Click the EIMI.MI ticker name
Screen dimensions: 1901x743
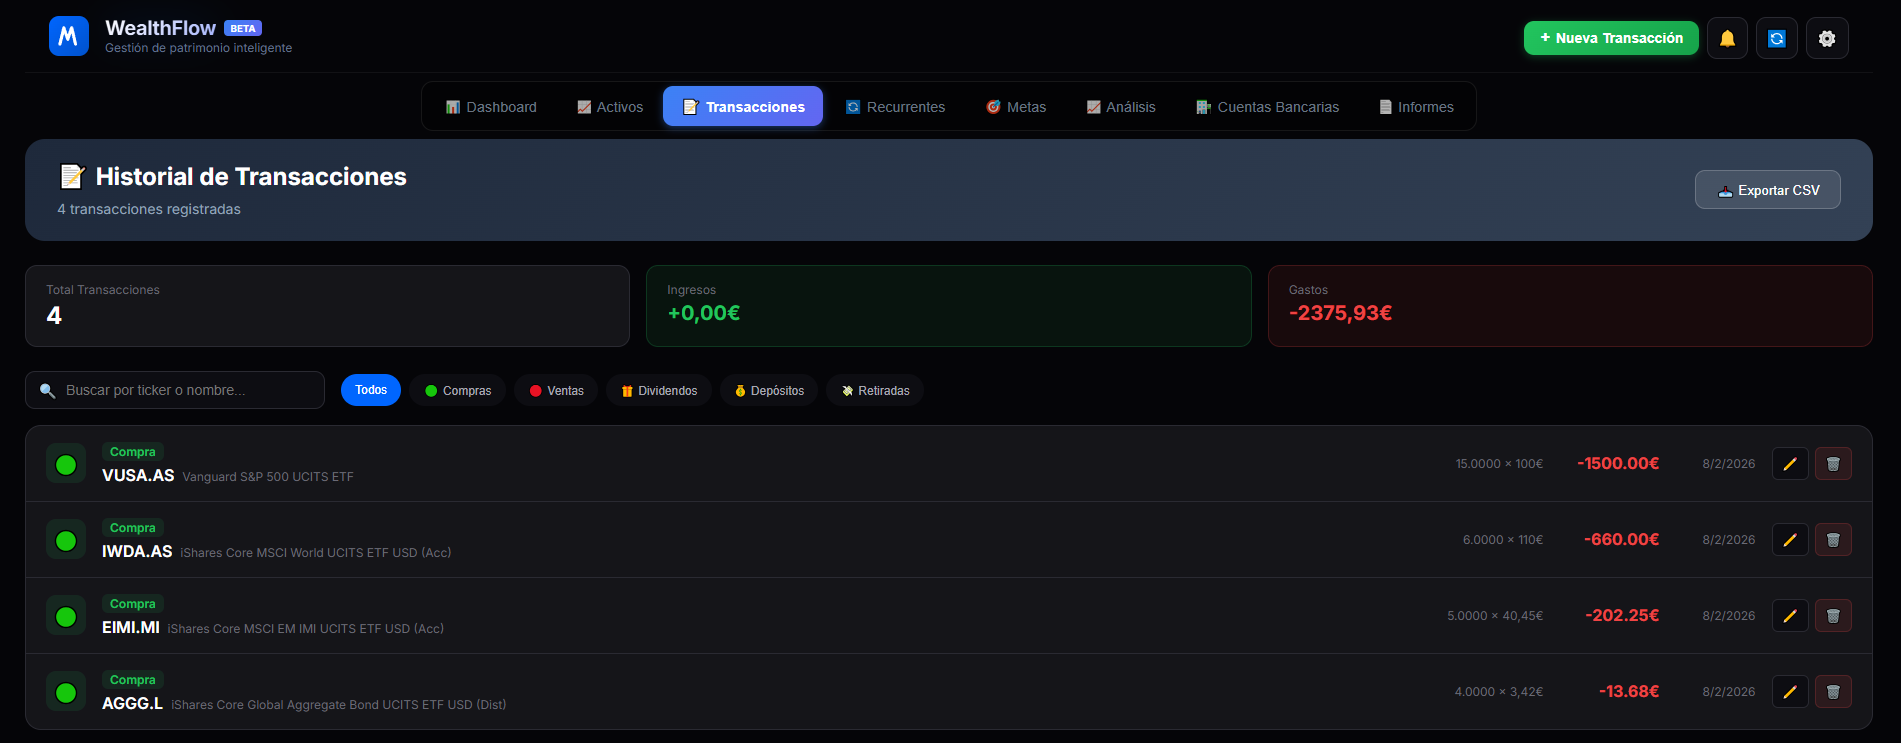(x=131, y=628)
